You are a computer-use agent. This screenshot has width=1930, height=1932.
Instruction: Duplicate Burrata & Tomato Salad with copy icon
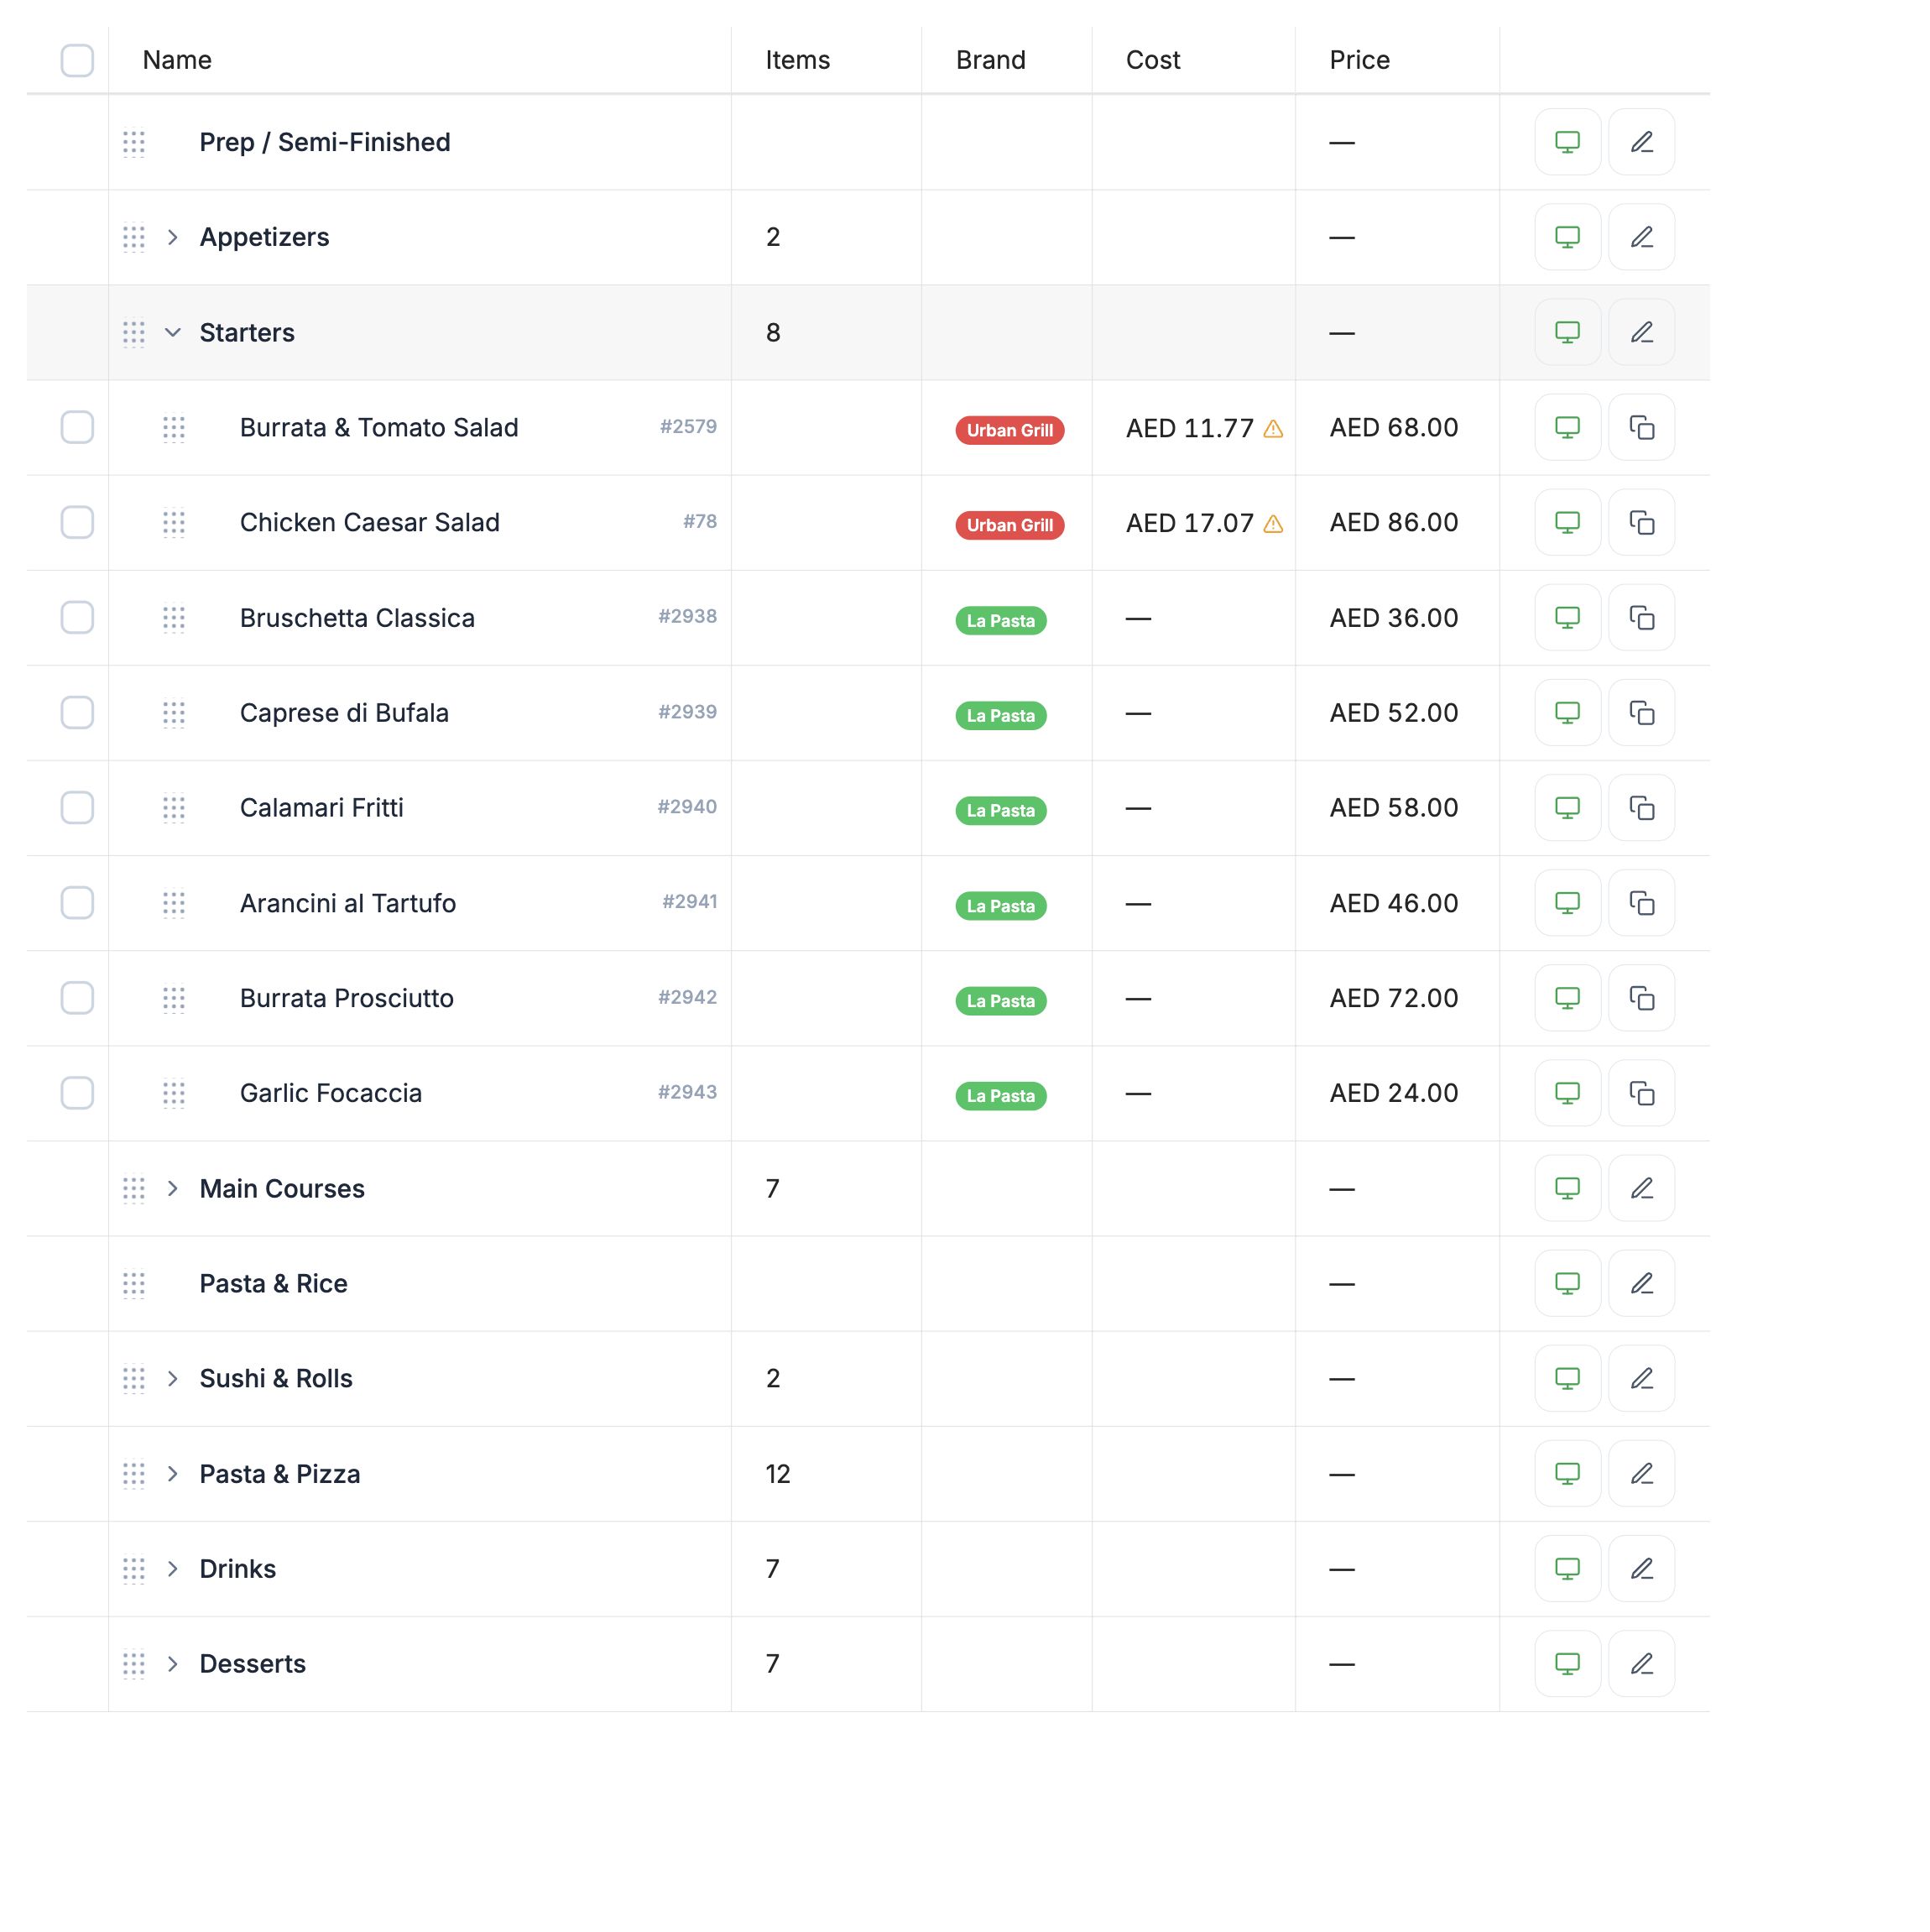click(1641, 427)
